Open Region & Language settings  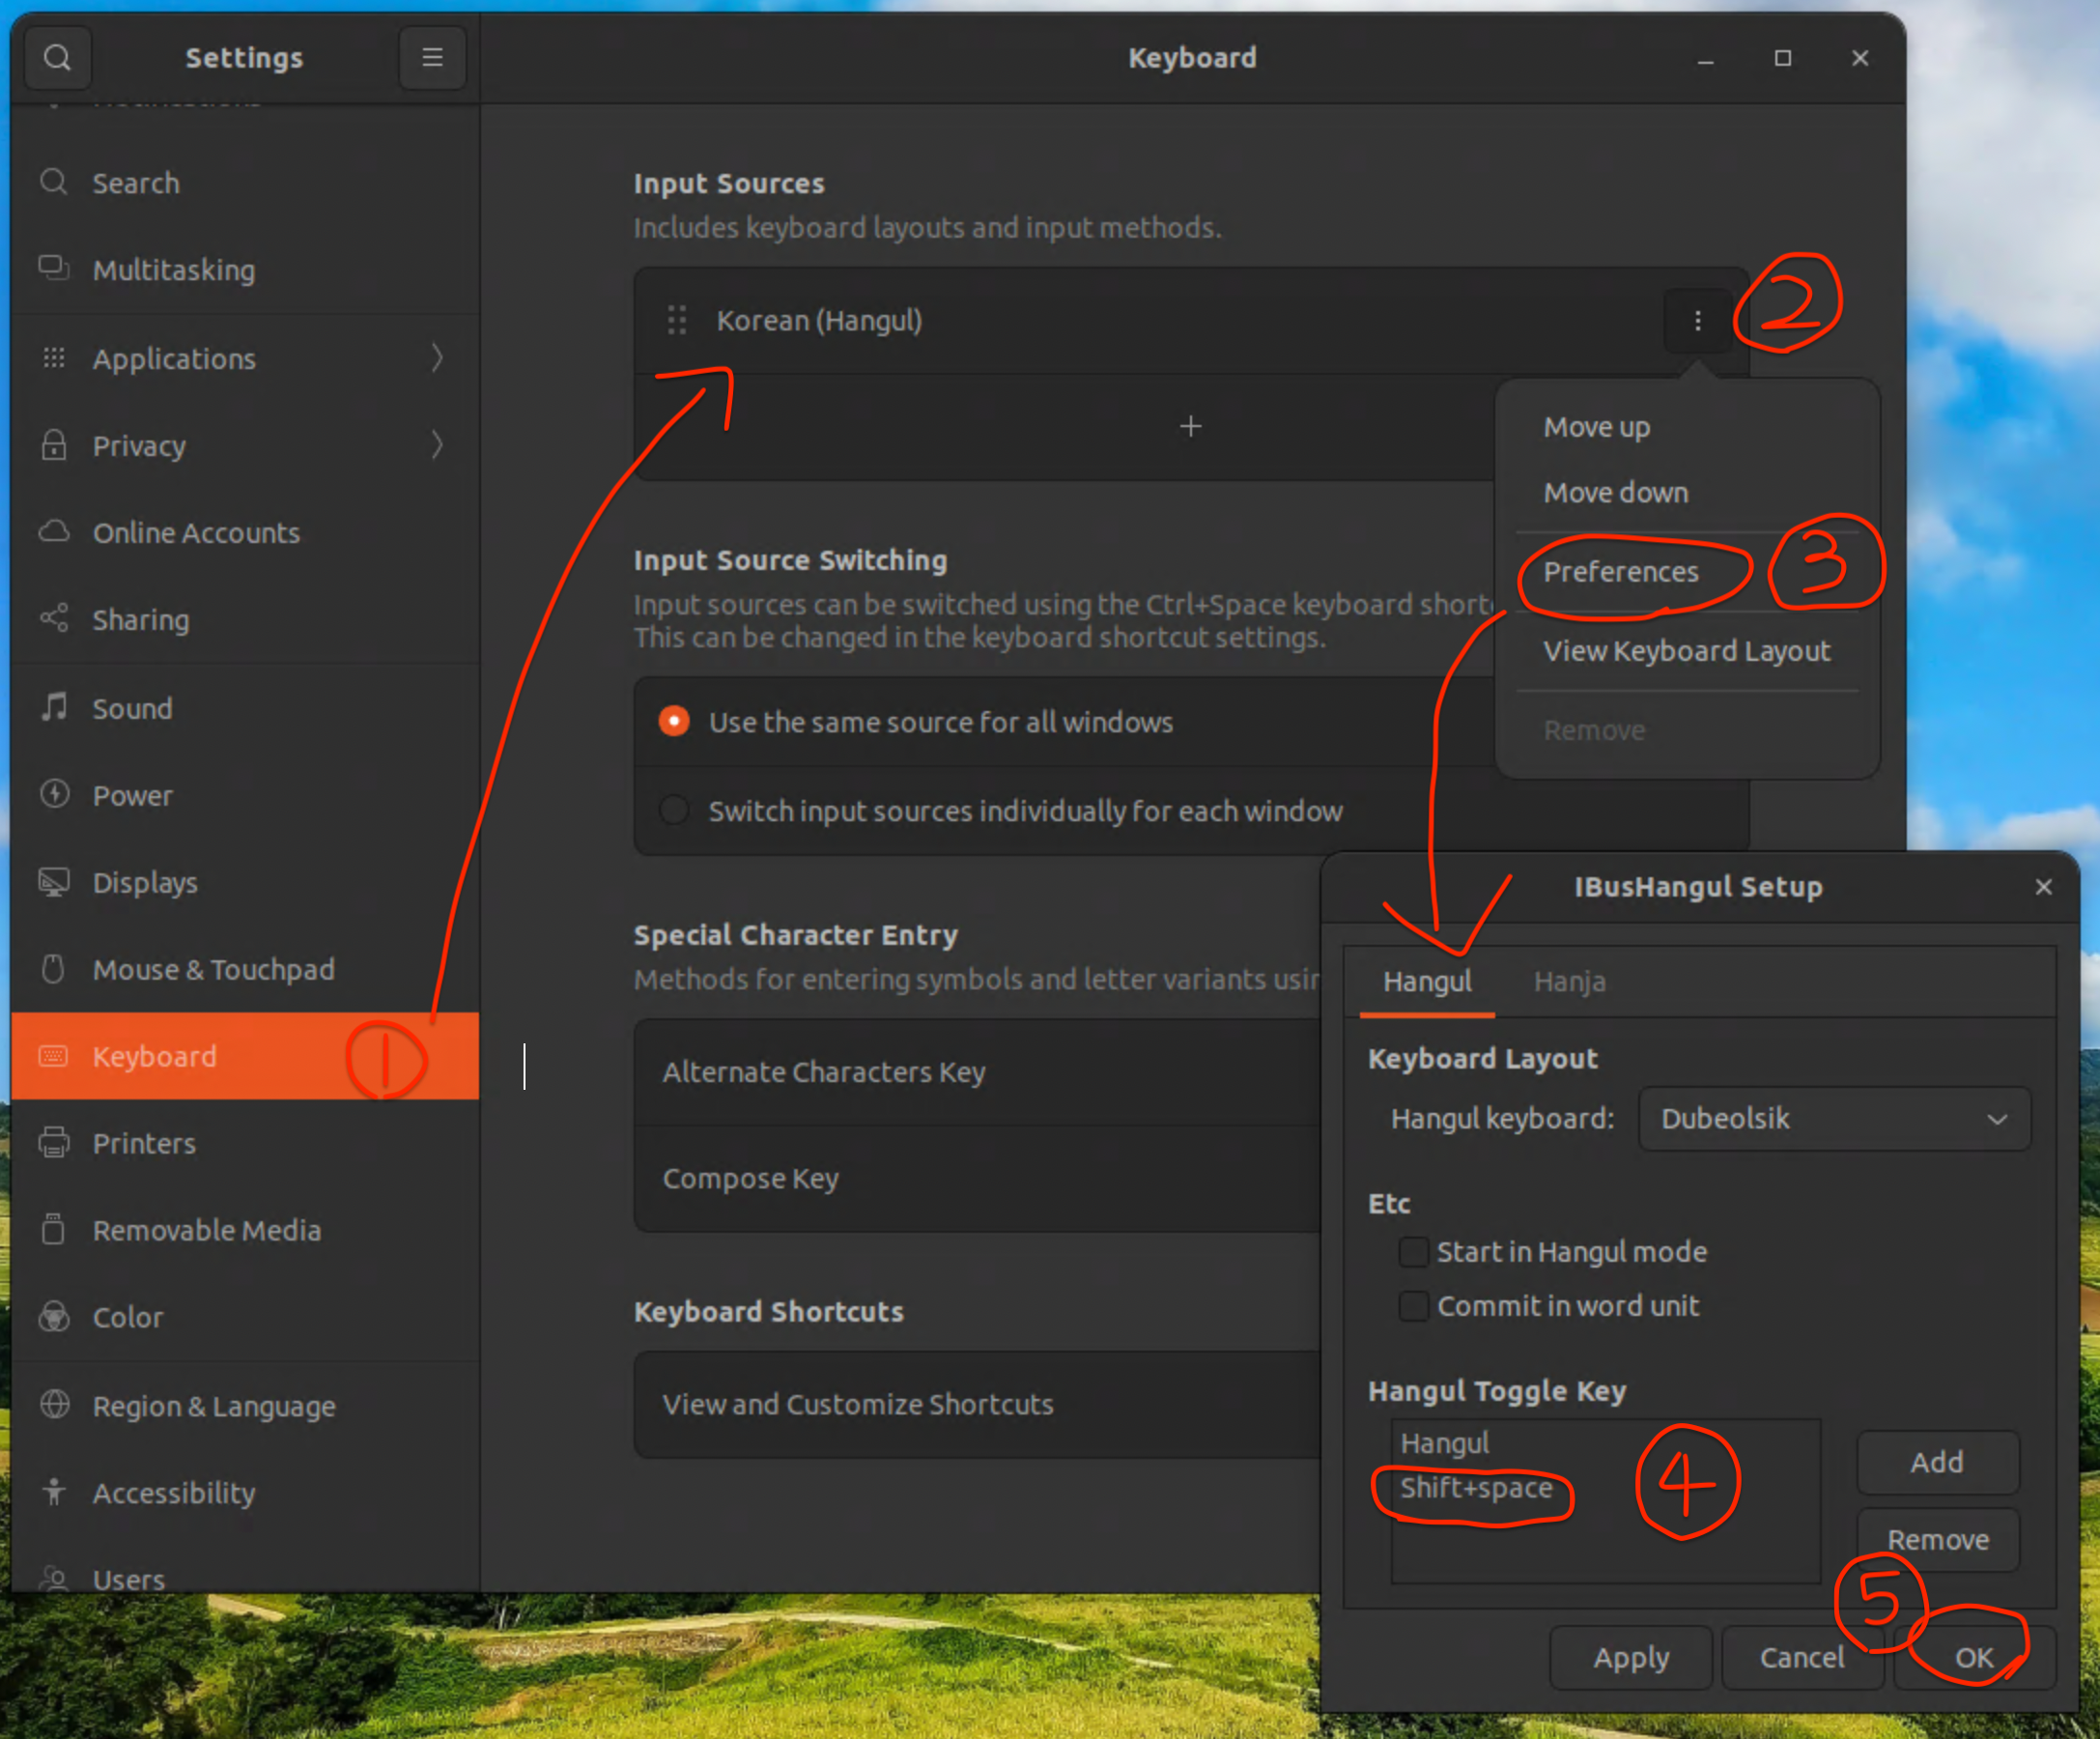pyautogui.click(x=213, y=1406)
